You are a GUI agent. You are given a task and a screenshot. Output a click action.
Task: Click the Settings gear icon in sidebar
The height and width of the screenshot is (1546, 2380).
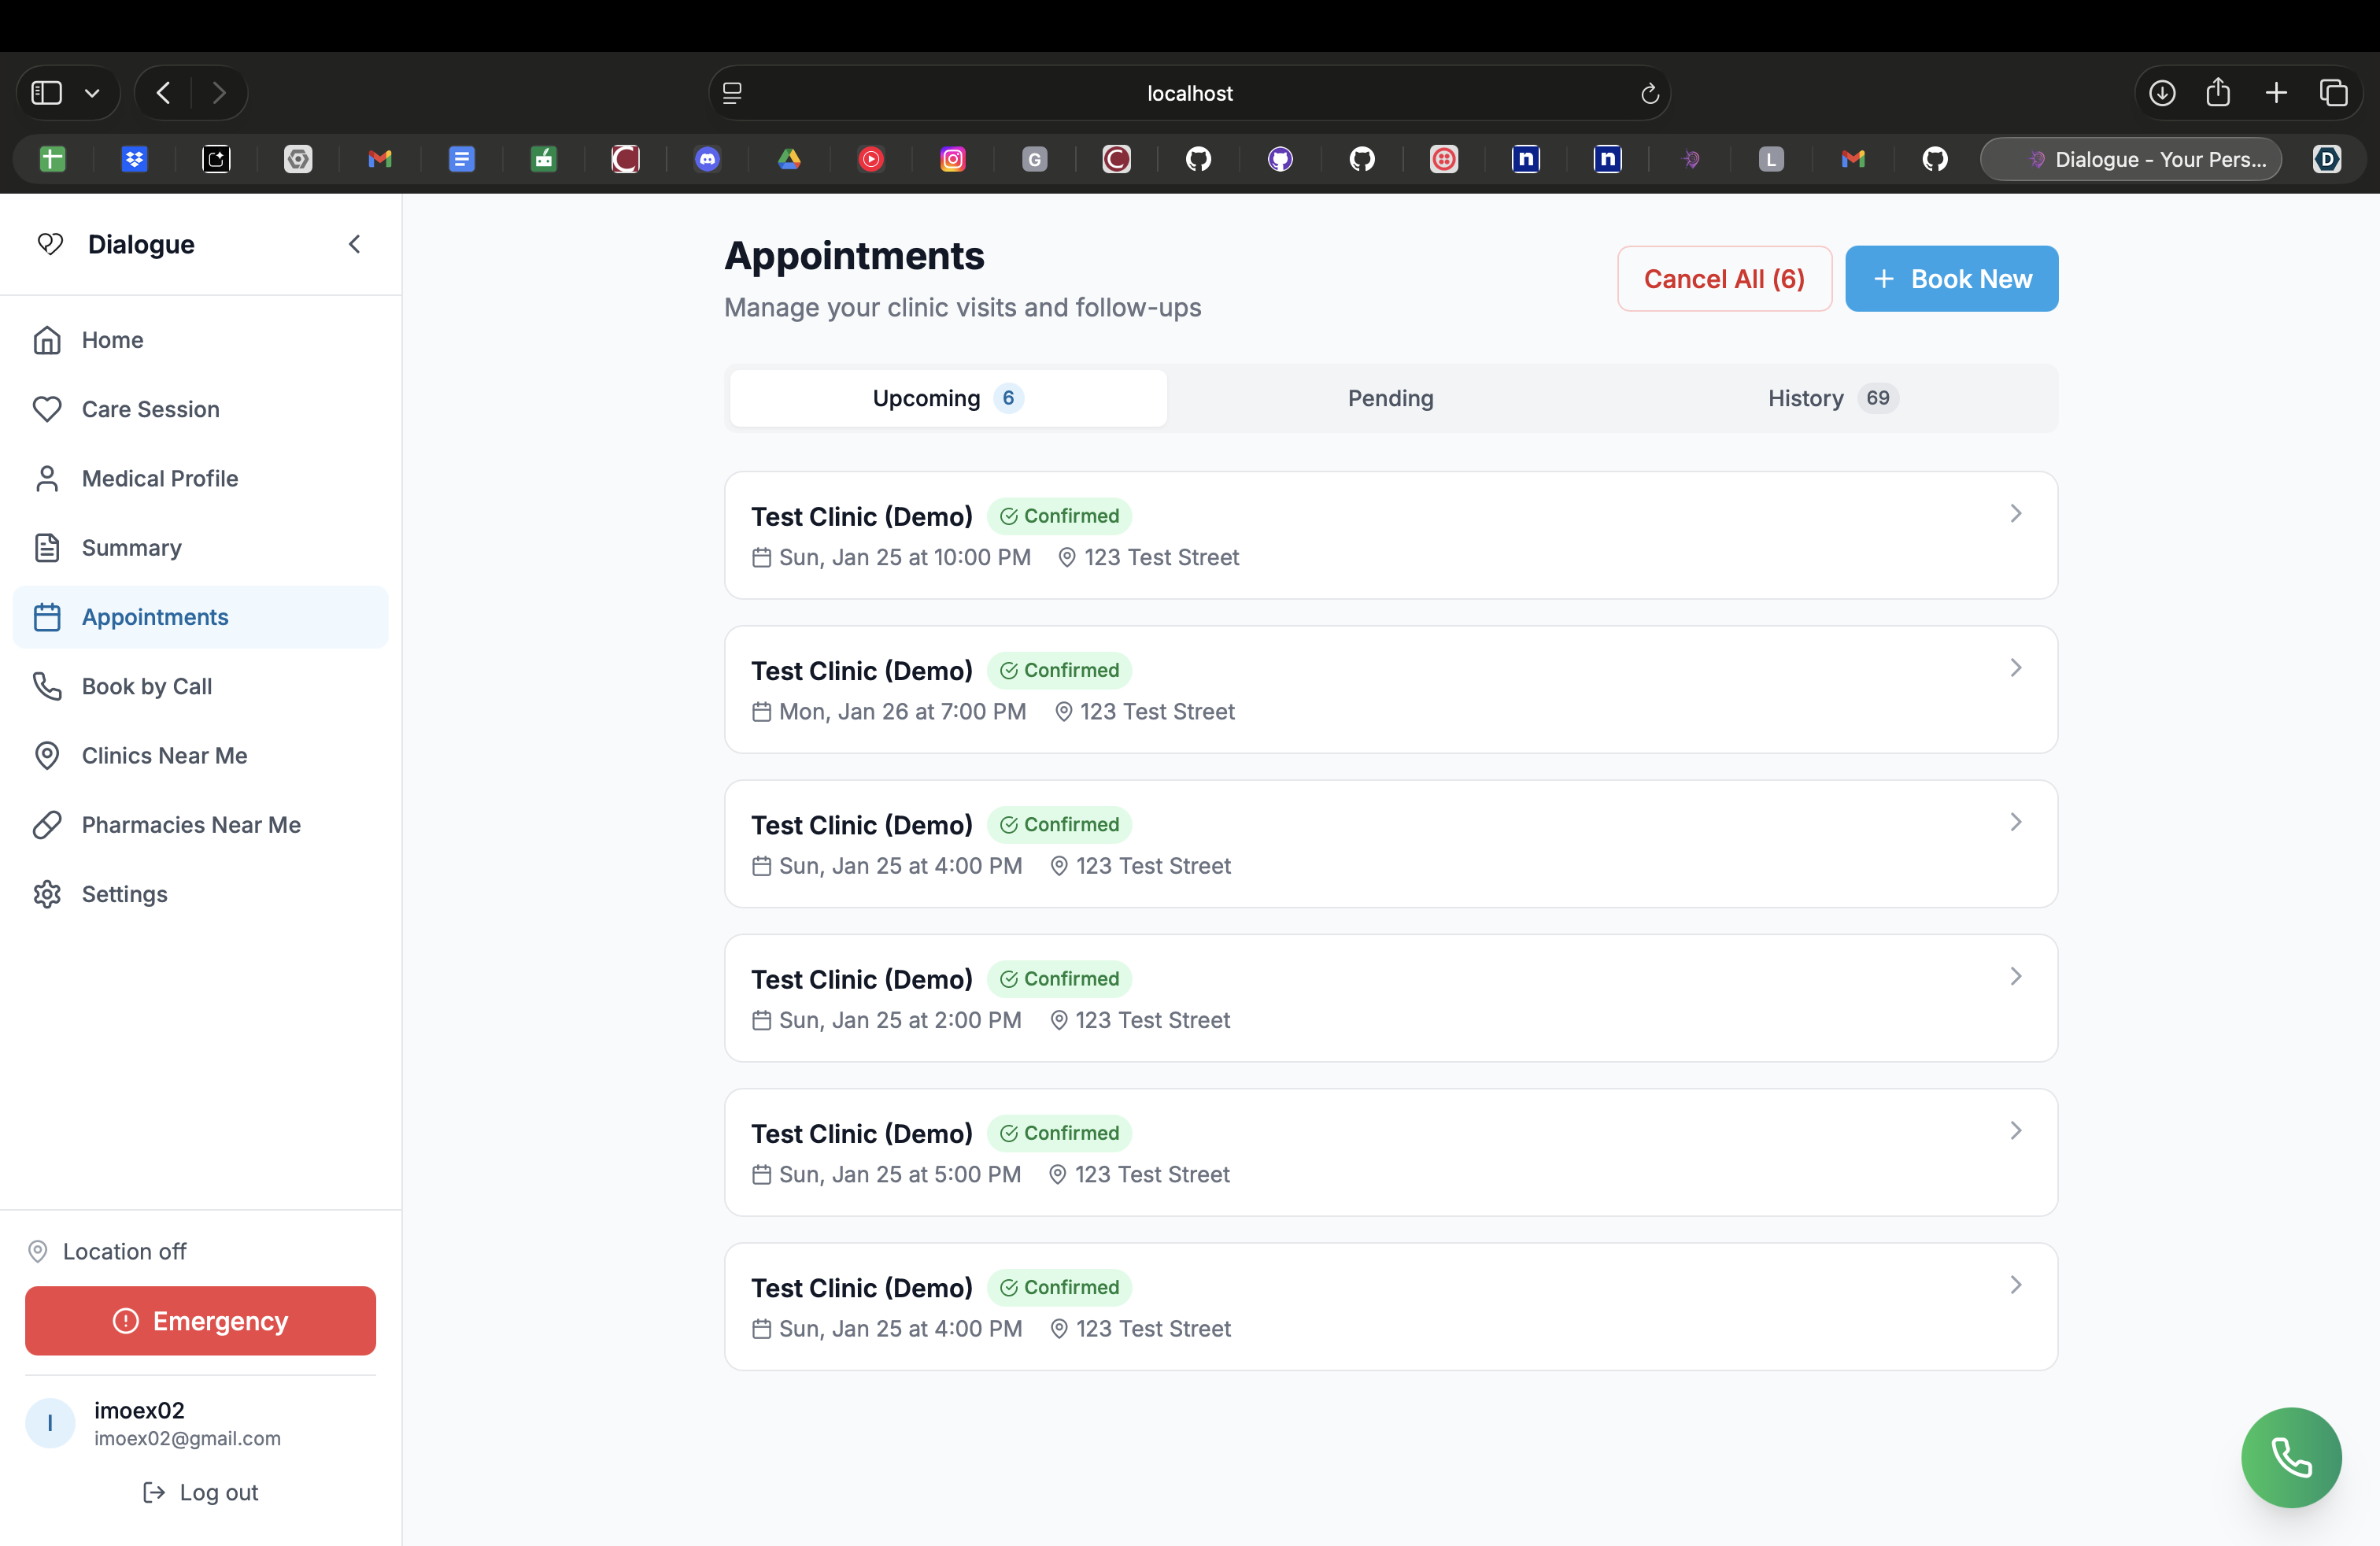tap(47, 894)
